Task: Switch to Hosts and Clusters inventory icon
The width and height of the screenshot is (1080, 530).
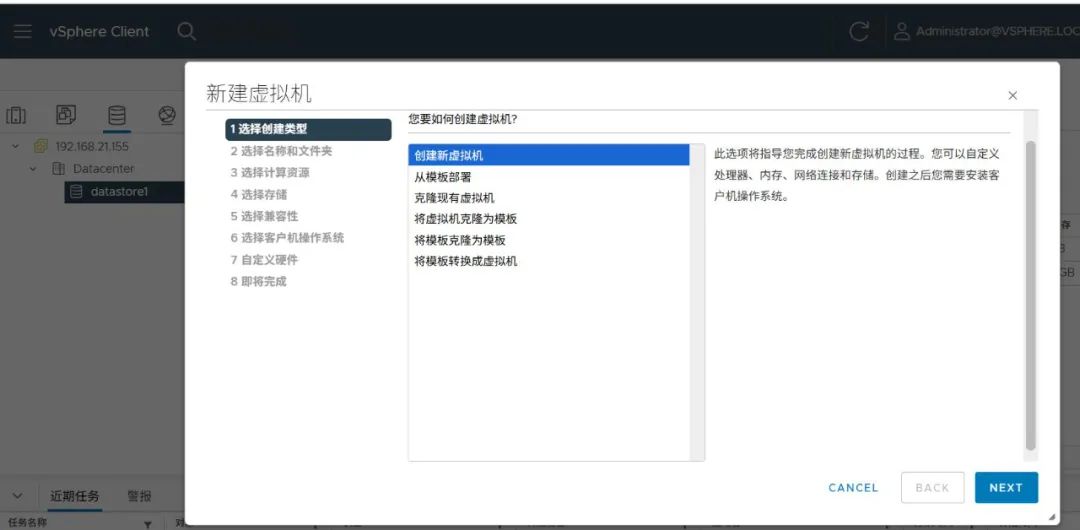Action: (17, 116)
